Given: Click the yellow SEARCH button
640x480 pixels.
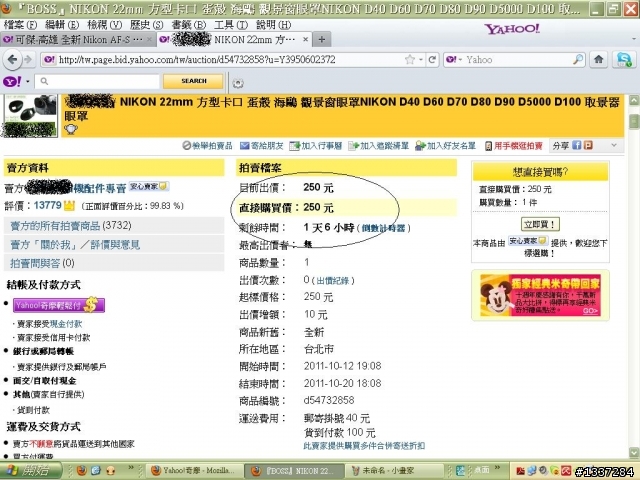Looking at the screenshot, I should click(x=193, y=81).
